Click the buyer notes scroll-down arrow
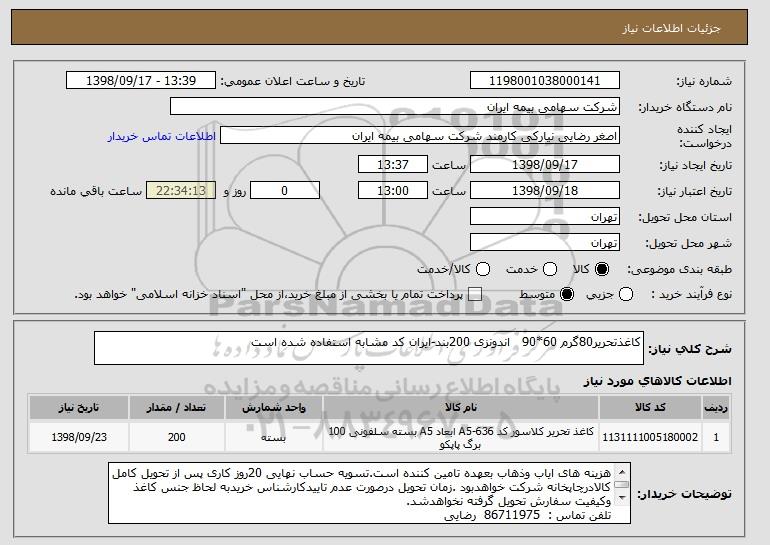 [622, 498]
